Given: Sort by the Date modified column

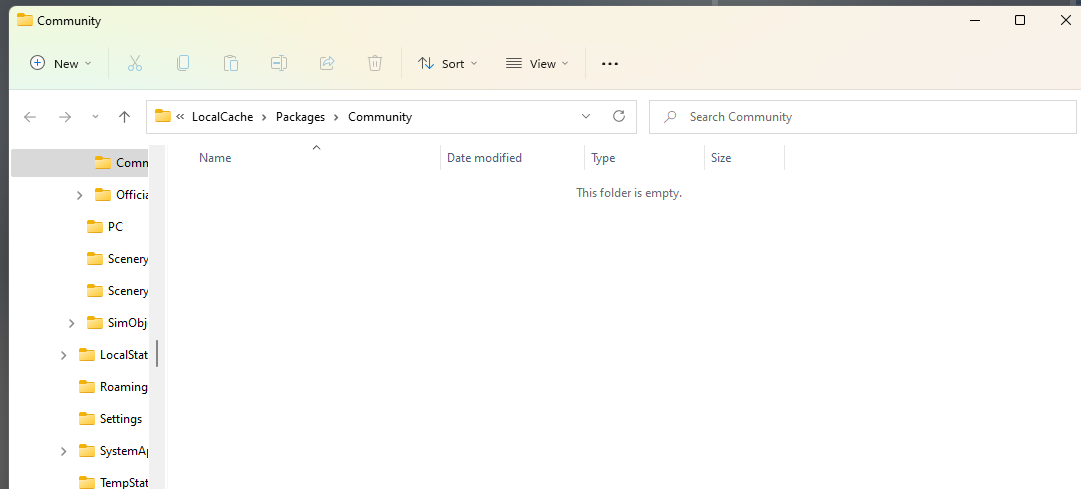Looking at the screenshot, I should pyautogui.click(x=484, y=158).
